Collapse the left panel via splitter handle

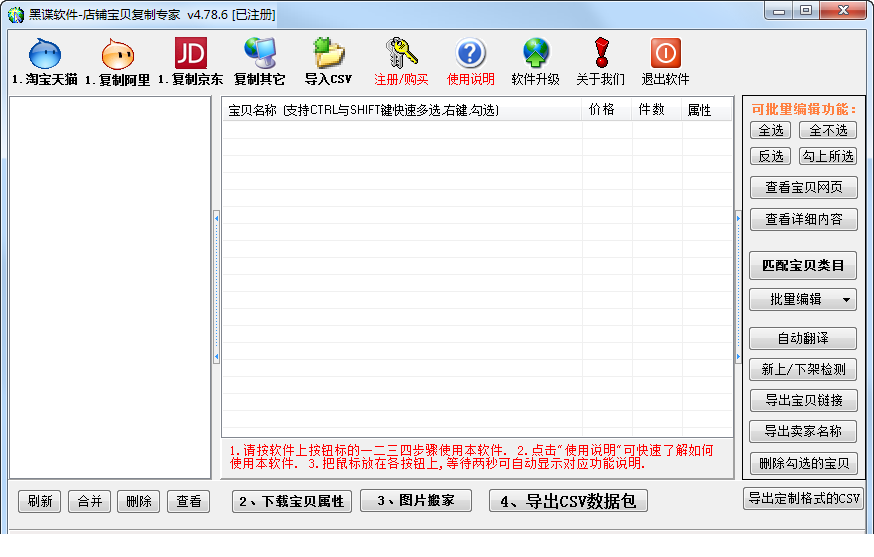tap(216, 287)
